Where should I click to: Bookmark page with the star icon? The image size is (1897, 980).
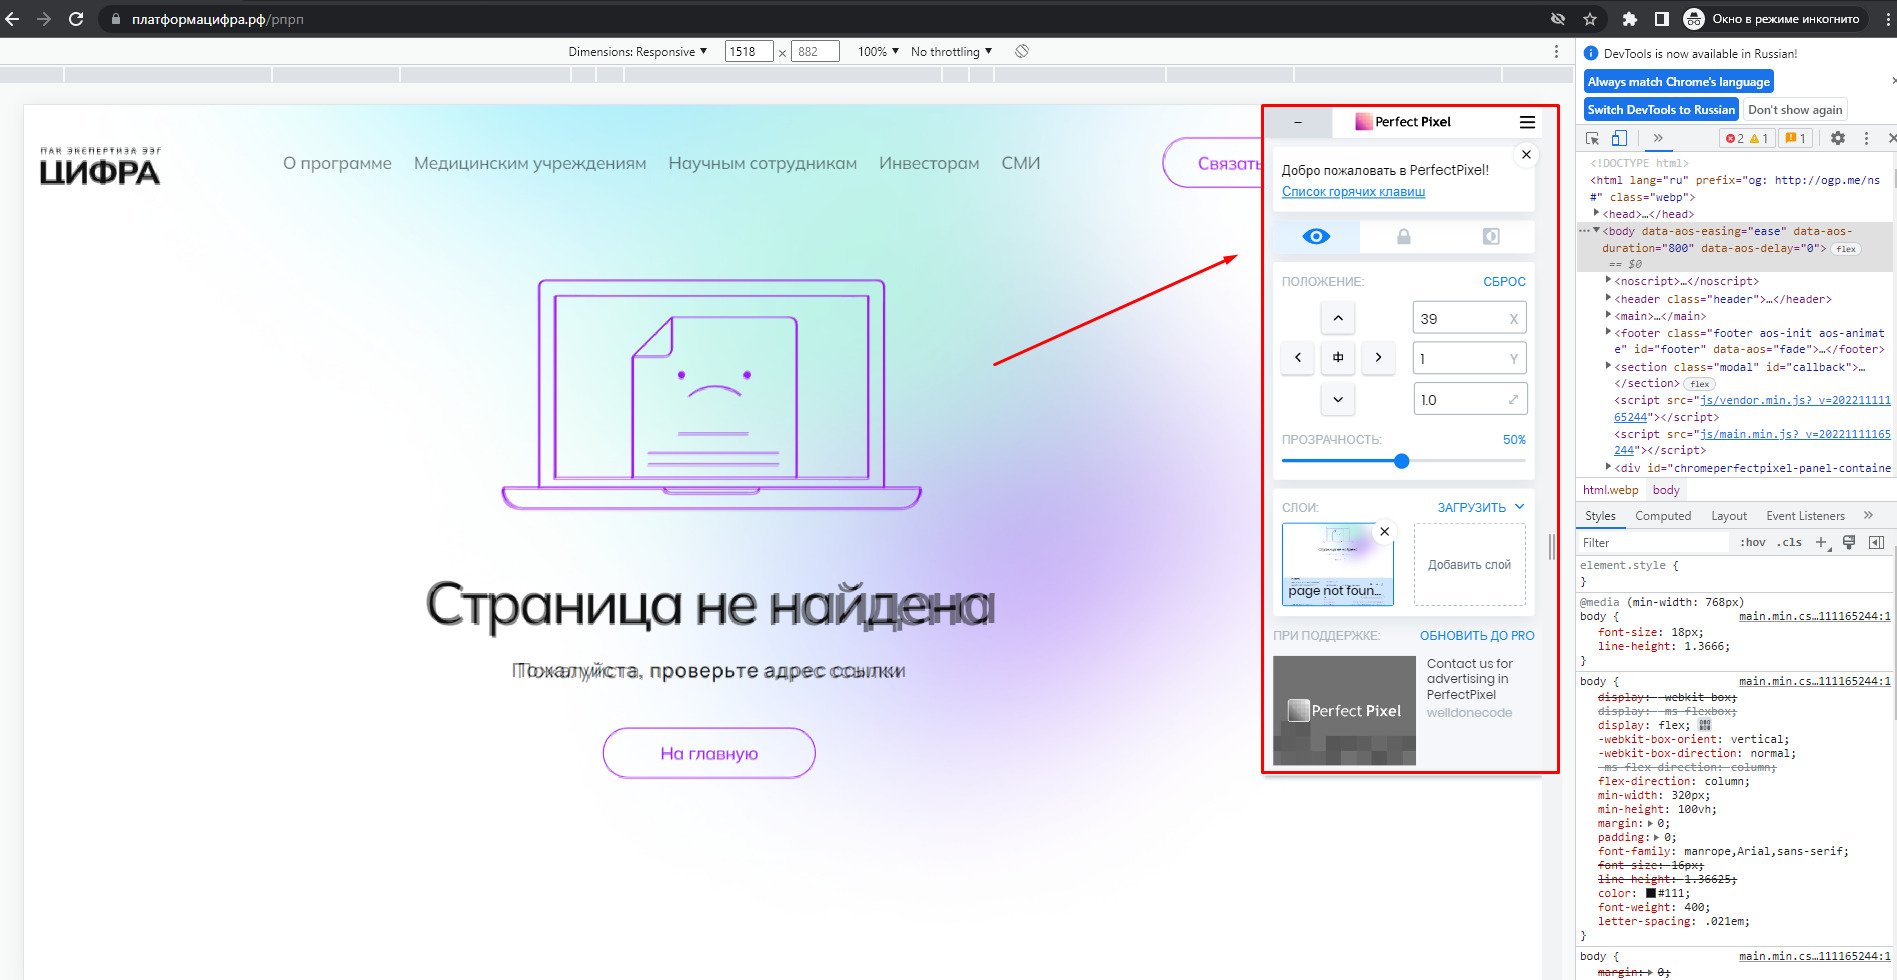1590,19
